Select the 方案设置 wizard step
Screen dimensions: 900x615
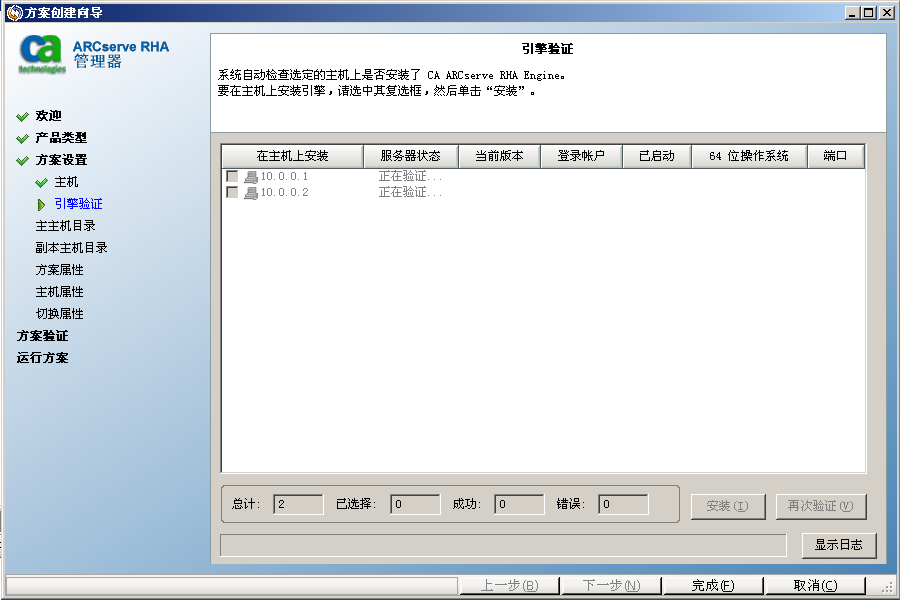61,160
